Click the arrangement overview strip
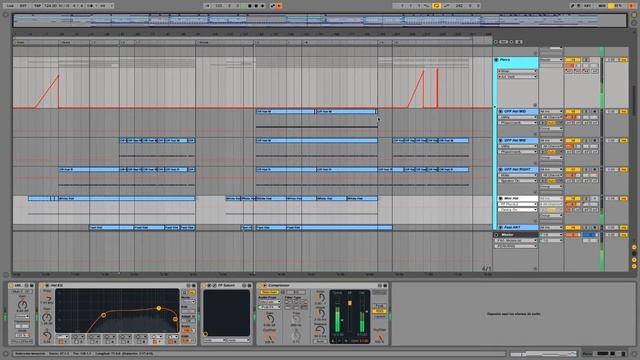Viewport: 640px width, 360px height. [x=319, y=20]
